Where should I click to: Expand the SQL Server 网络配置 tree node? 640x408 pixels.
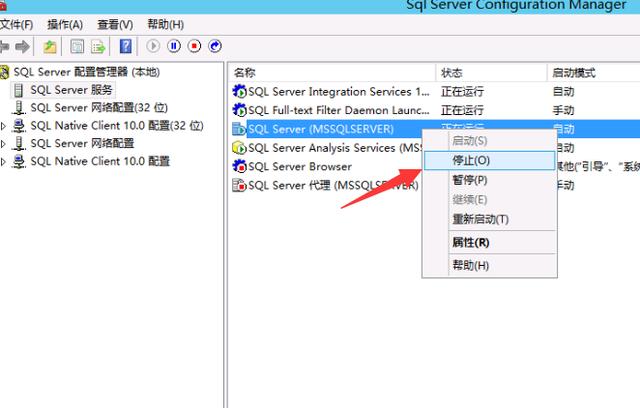(3, 144)
